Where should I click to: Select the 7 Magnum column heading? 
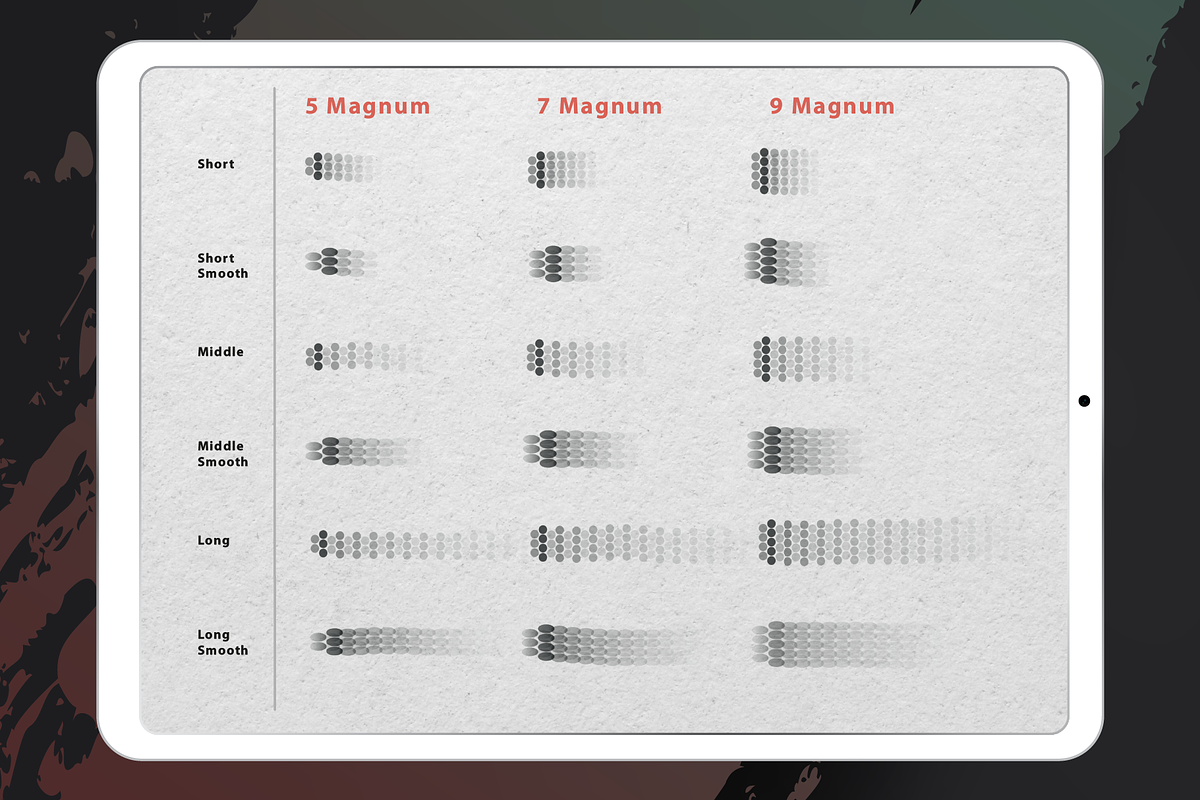point(600,106)
